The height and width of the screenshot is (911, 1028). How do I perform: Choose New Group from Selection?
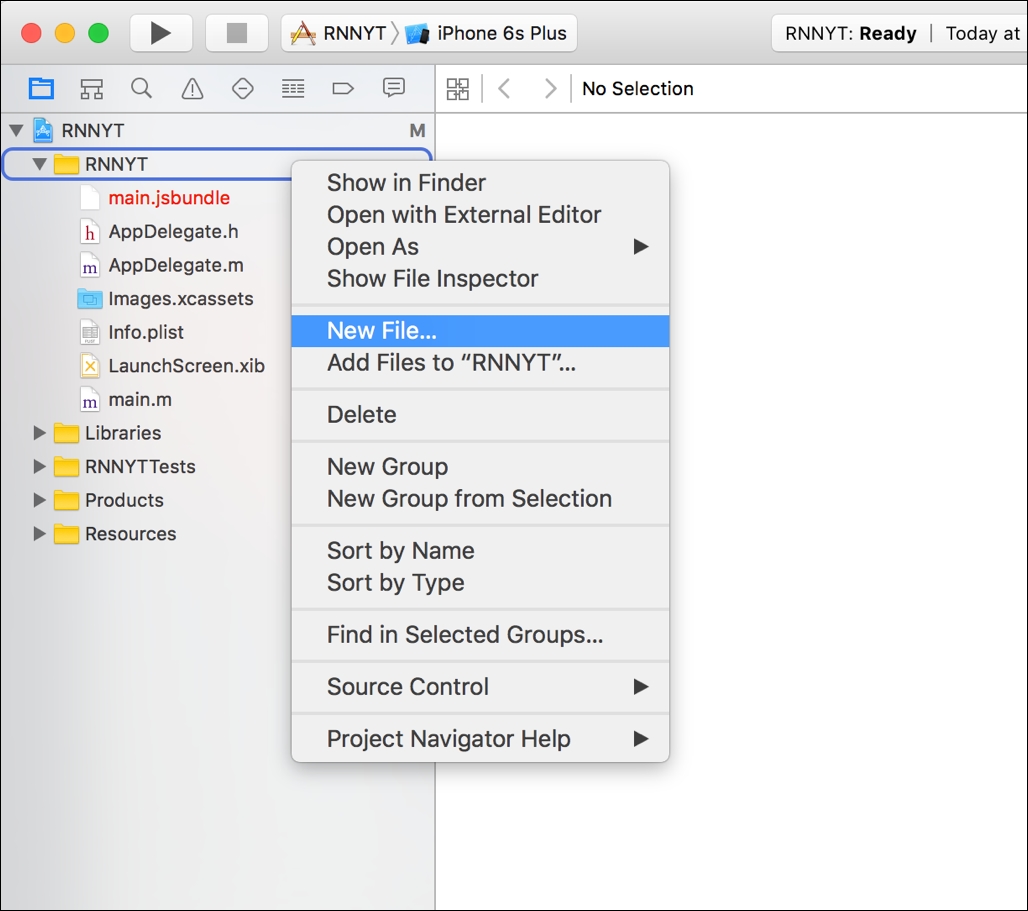click(x=480, y=499)
